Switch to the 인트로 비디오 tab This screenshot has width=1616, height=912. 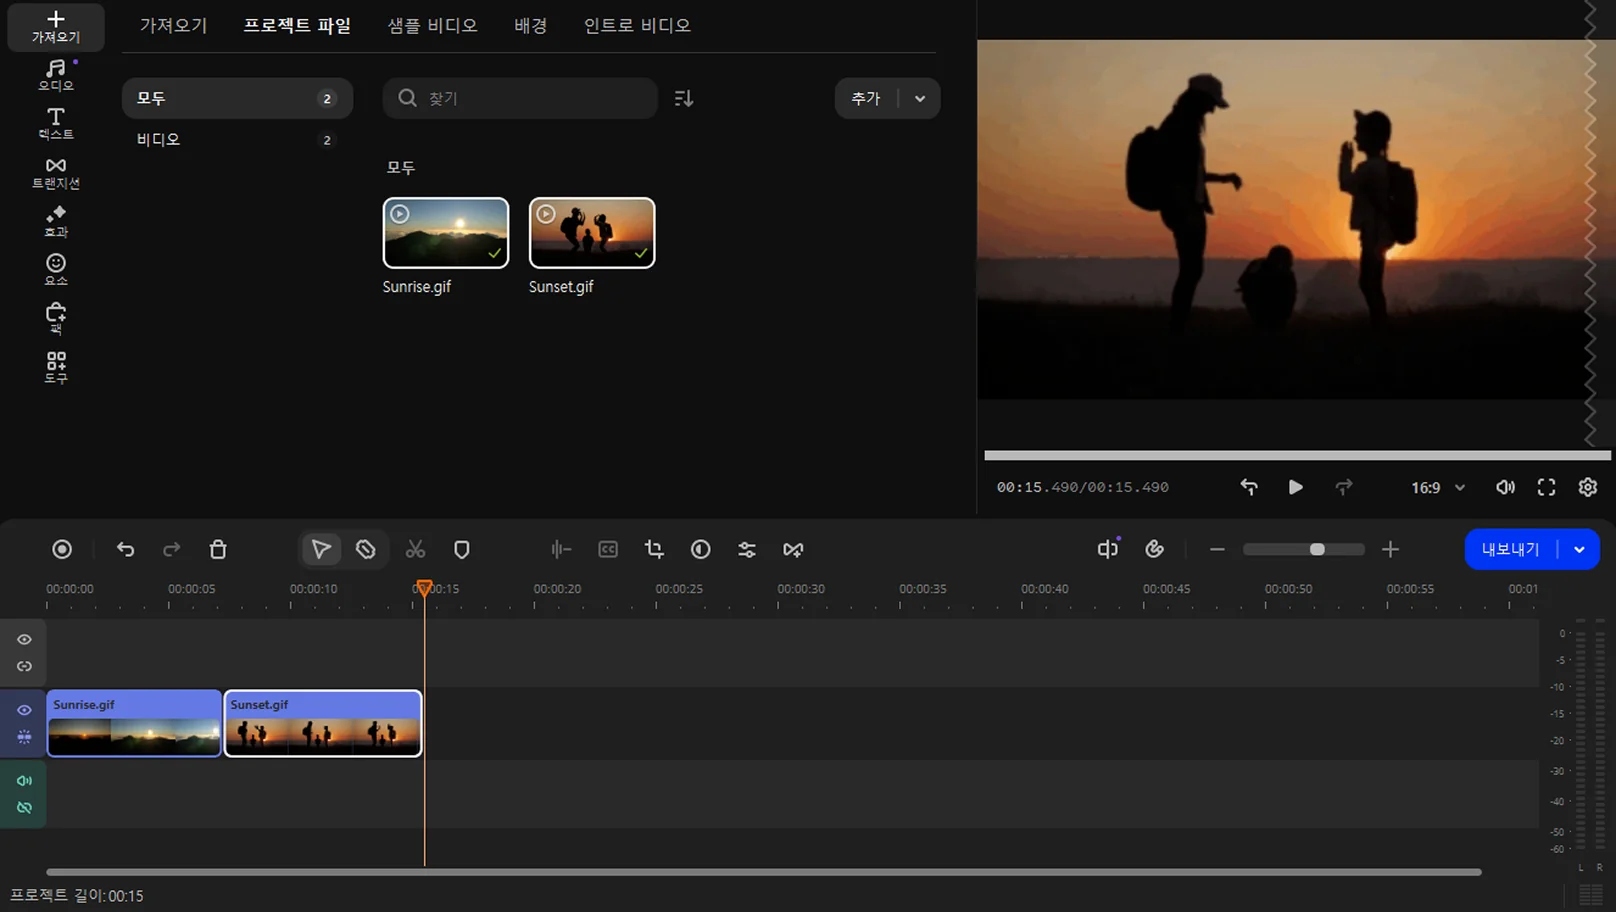coord(637,25)
